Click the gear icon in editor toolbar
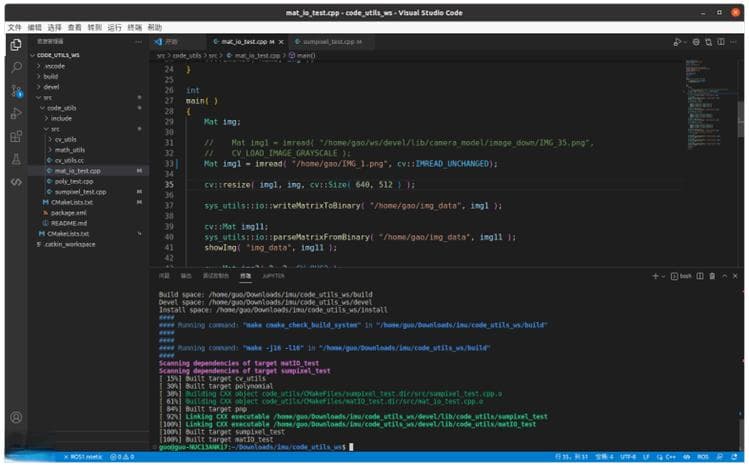Image resolution: width=749 pixels, height=467 pixels. point(696,42)
